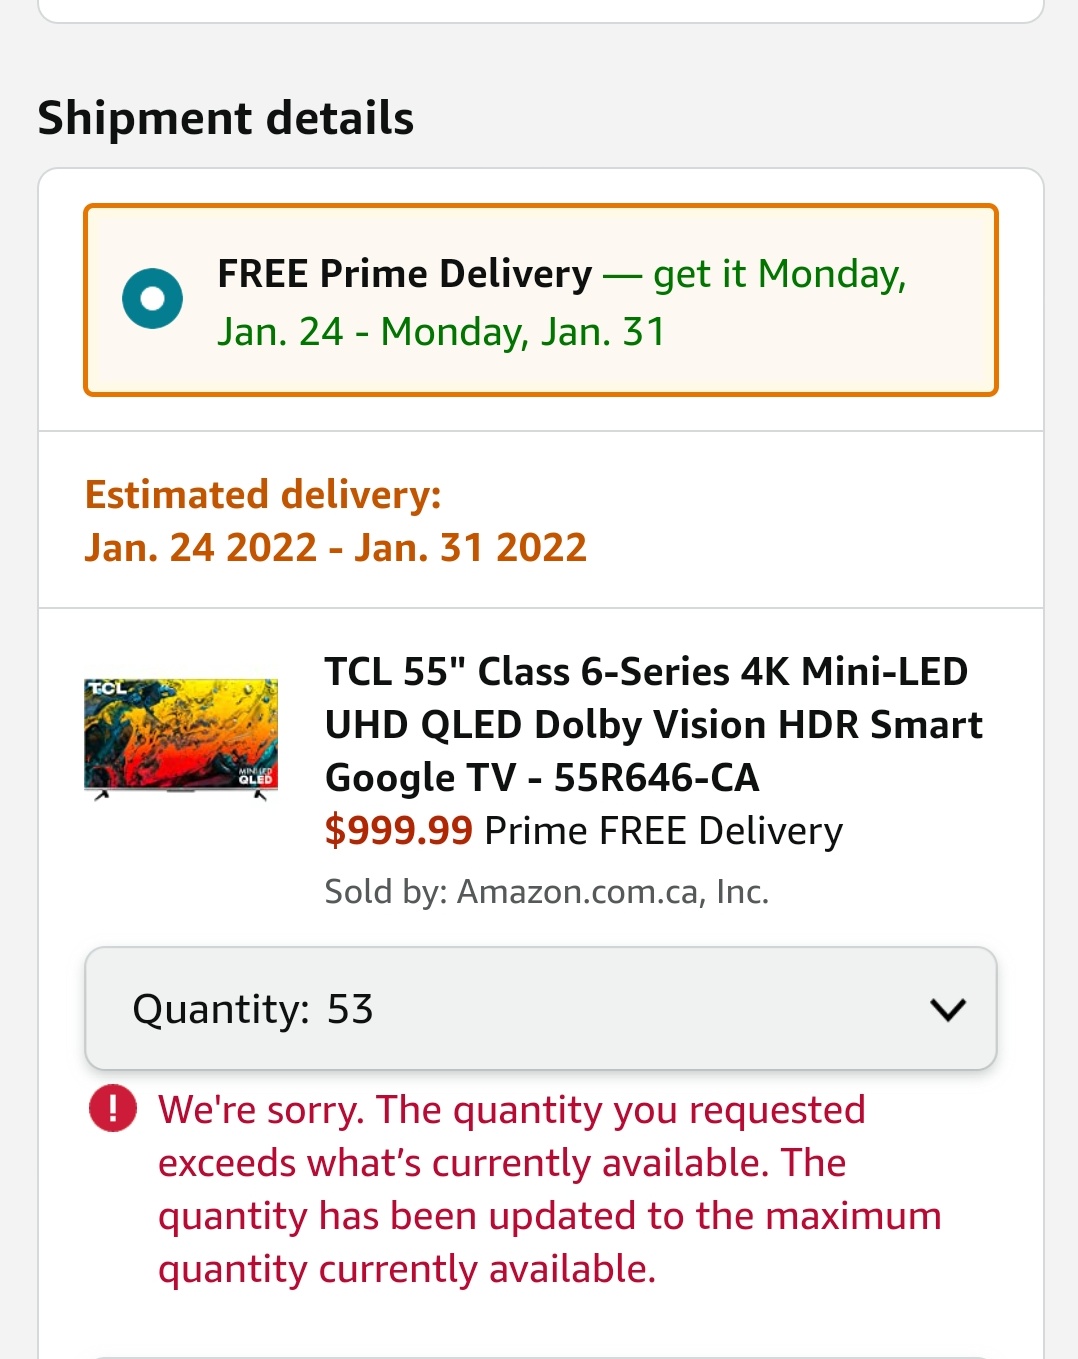Click the quantity exceeded error message
The height and width of the screenshot is (1359, 1078).
tap(548, 1189)
